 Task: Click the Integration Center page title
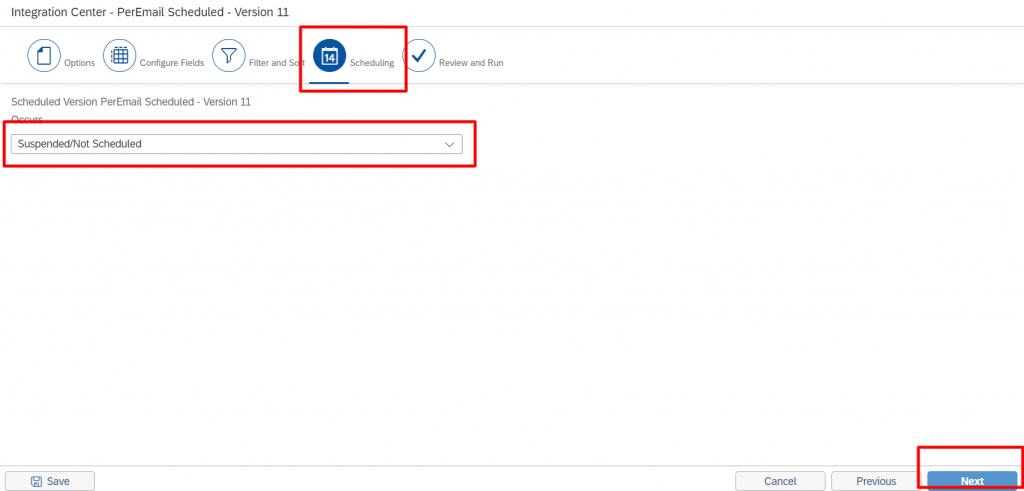coord(150,12)
